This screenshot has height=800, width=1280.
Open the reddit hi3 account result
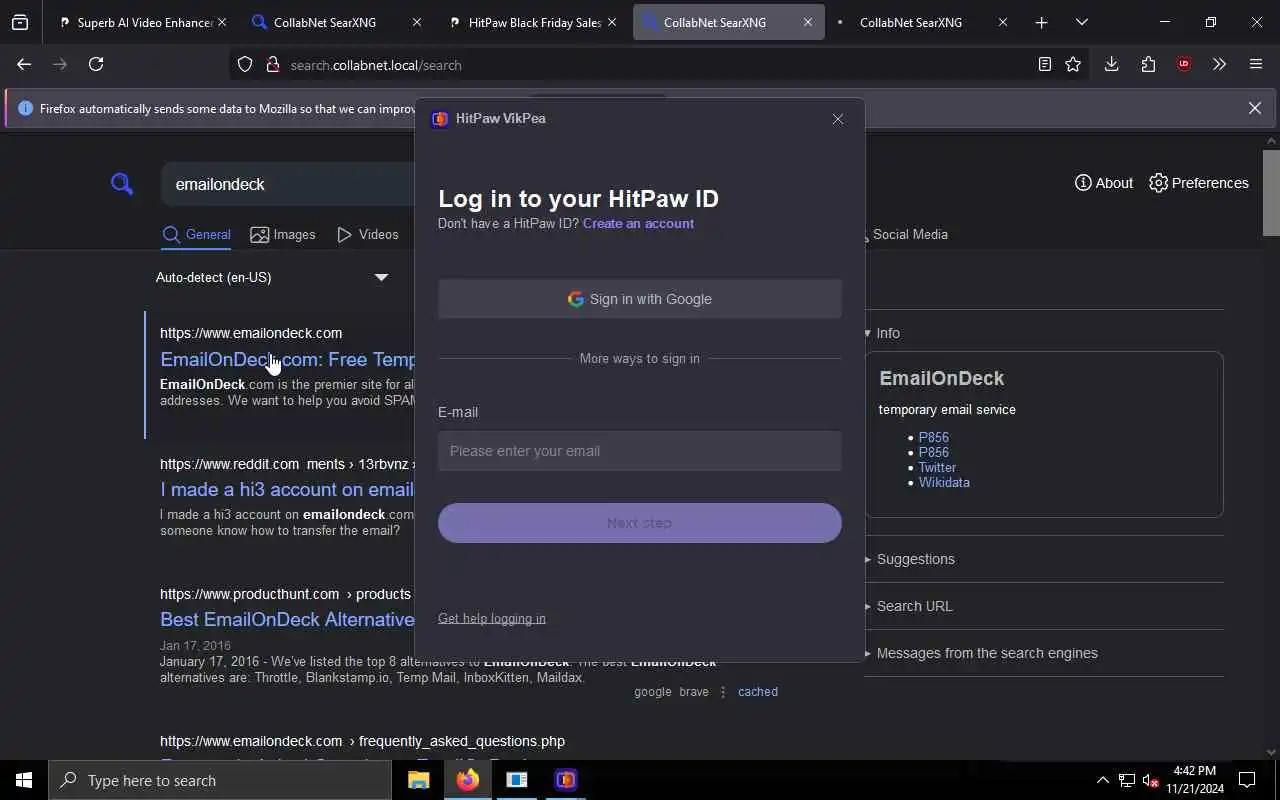pos(287,489)
